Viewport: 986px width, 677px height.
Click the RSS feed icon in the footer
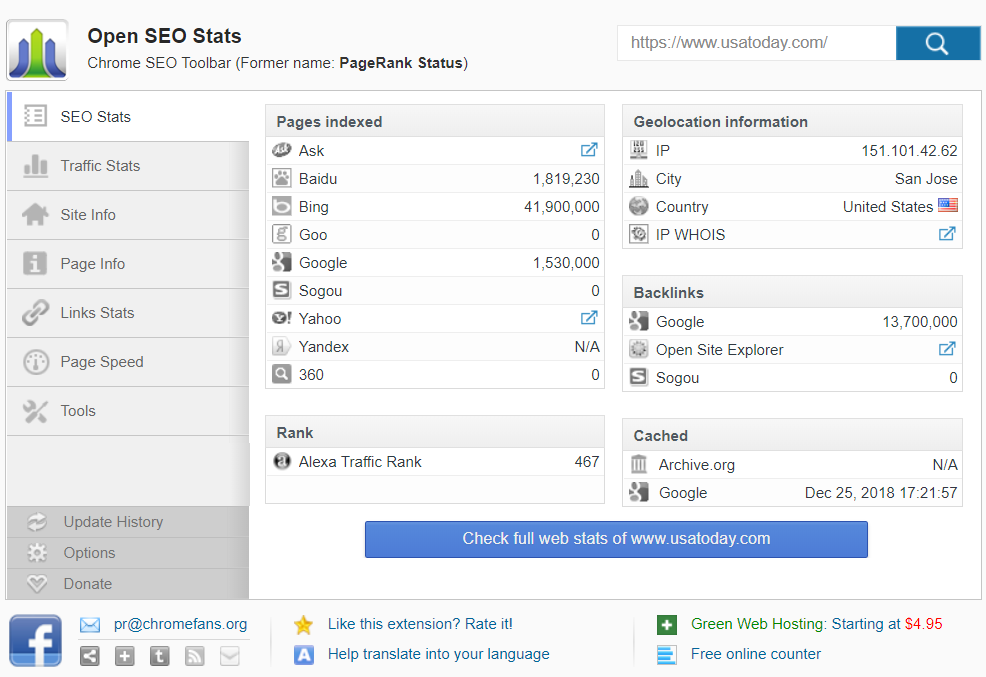click(x=195, y=656)
